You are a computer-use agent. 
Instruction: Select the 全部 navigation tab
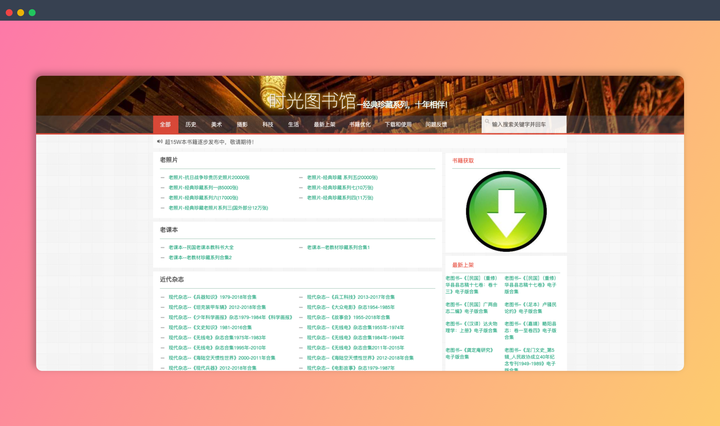coord(165,125)
